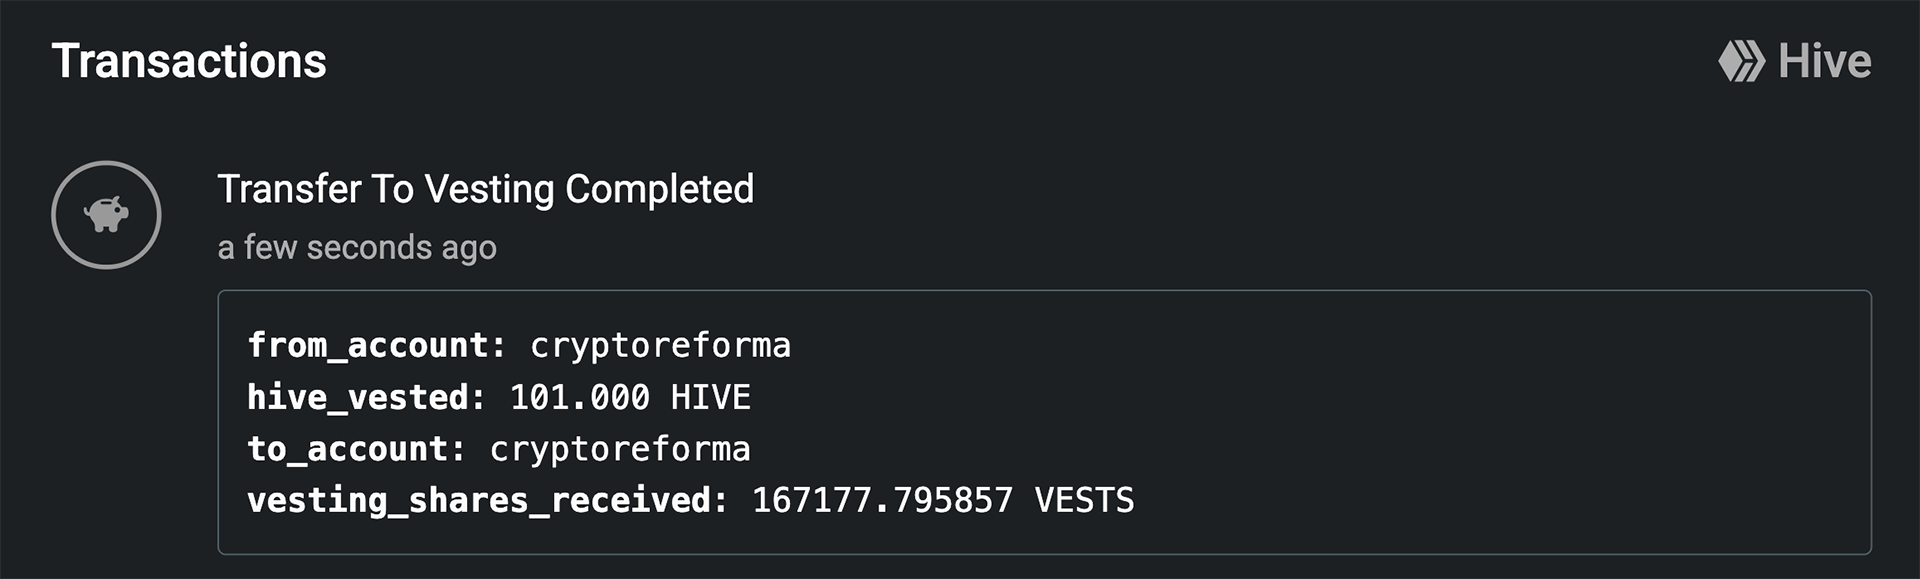Click the word HIVE after amount

coord(710,397)
